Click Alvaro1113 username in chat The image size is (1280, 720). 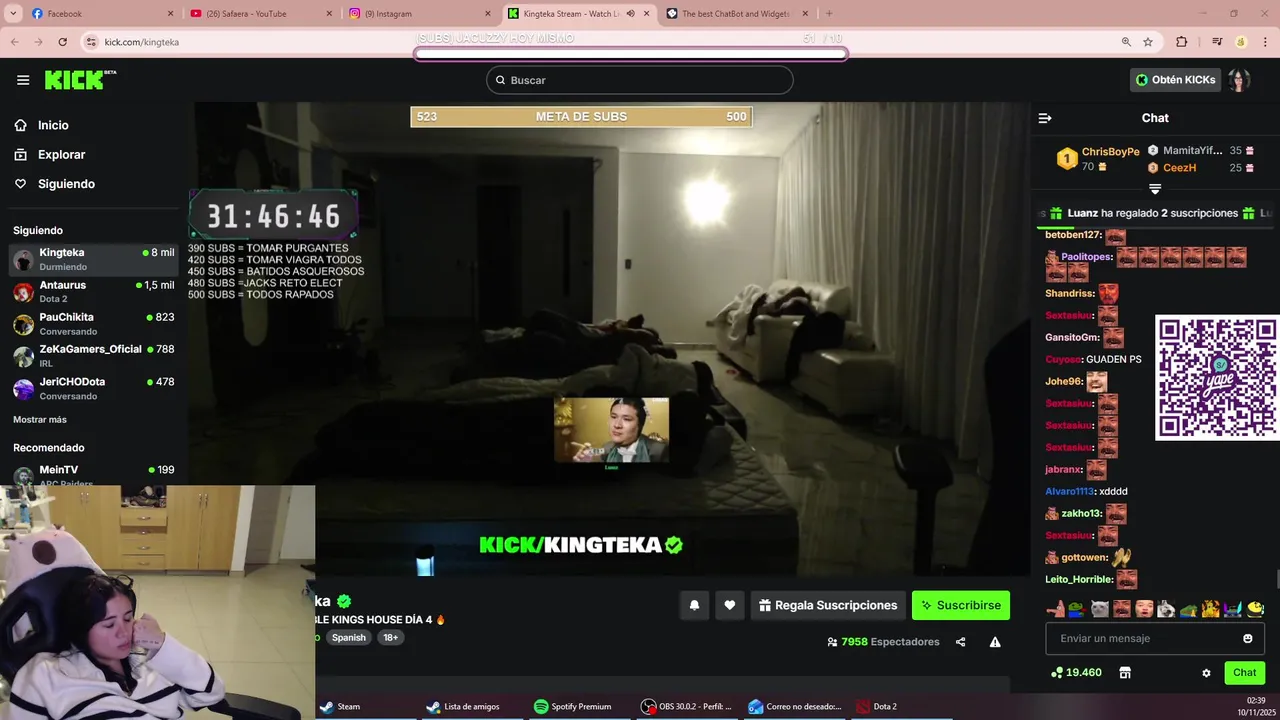[1070, 491]
